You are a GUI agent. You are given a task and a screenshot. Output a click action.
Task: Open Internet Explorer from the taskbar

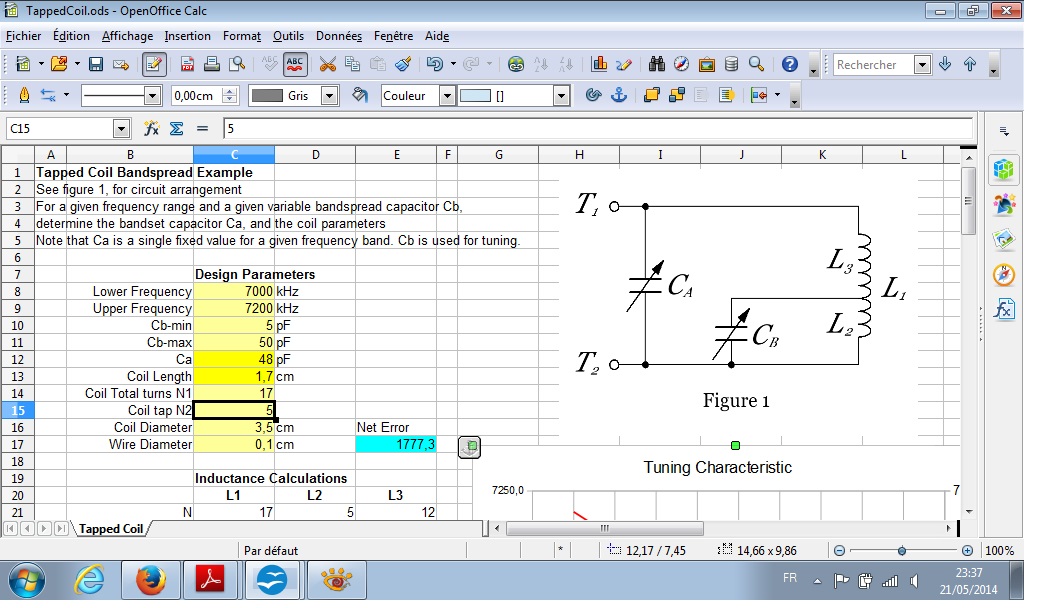click(90, 581)
